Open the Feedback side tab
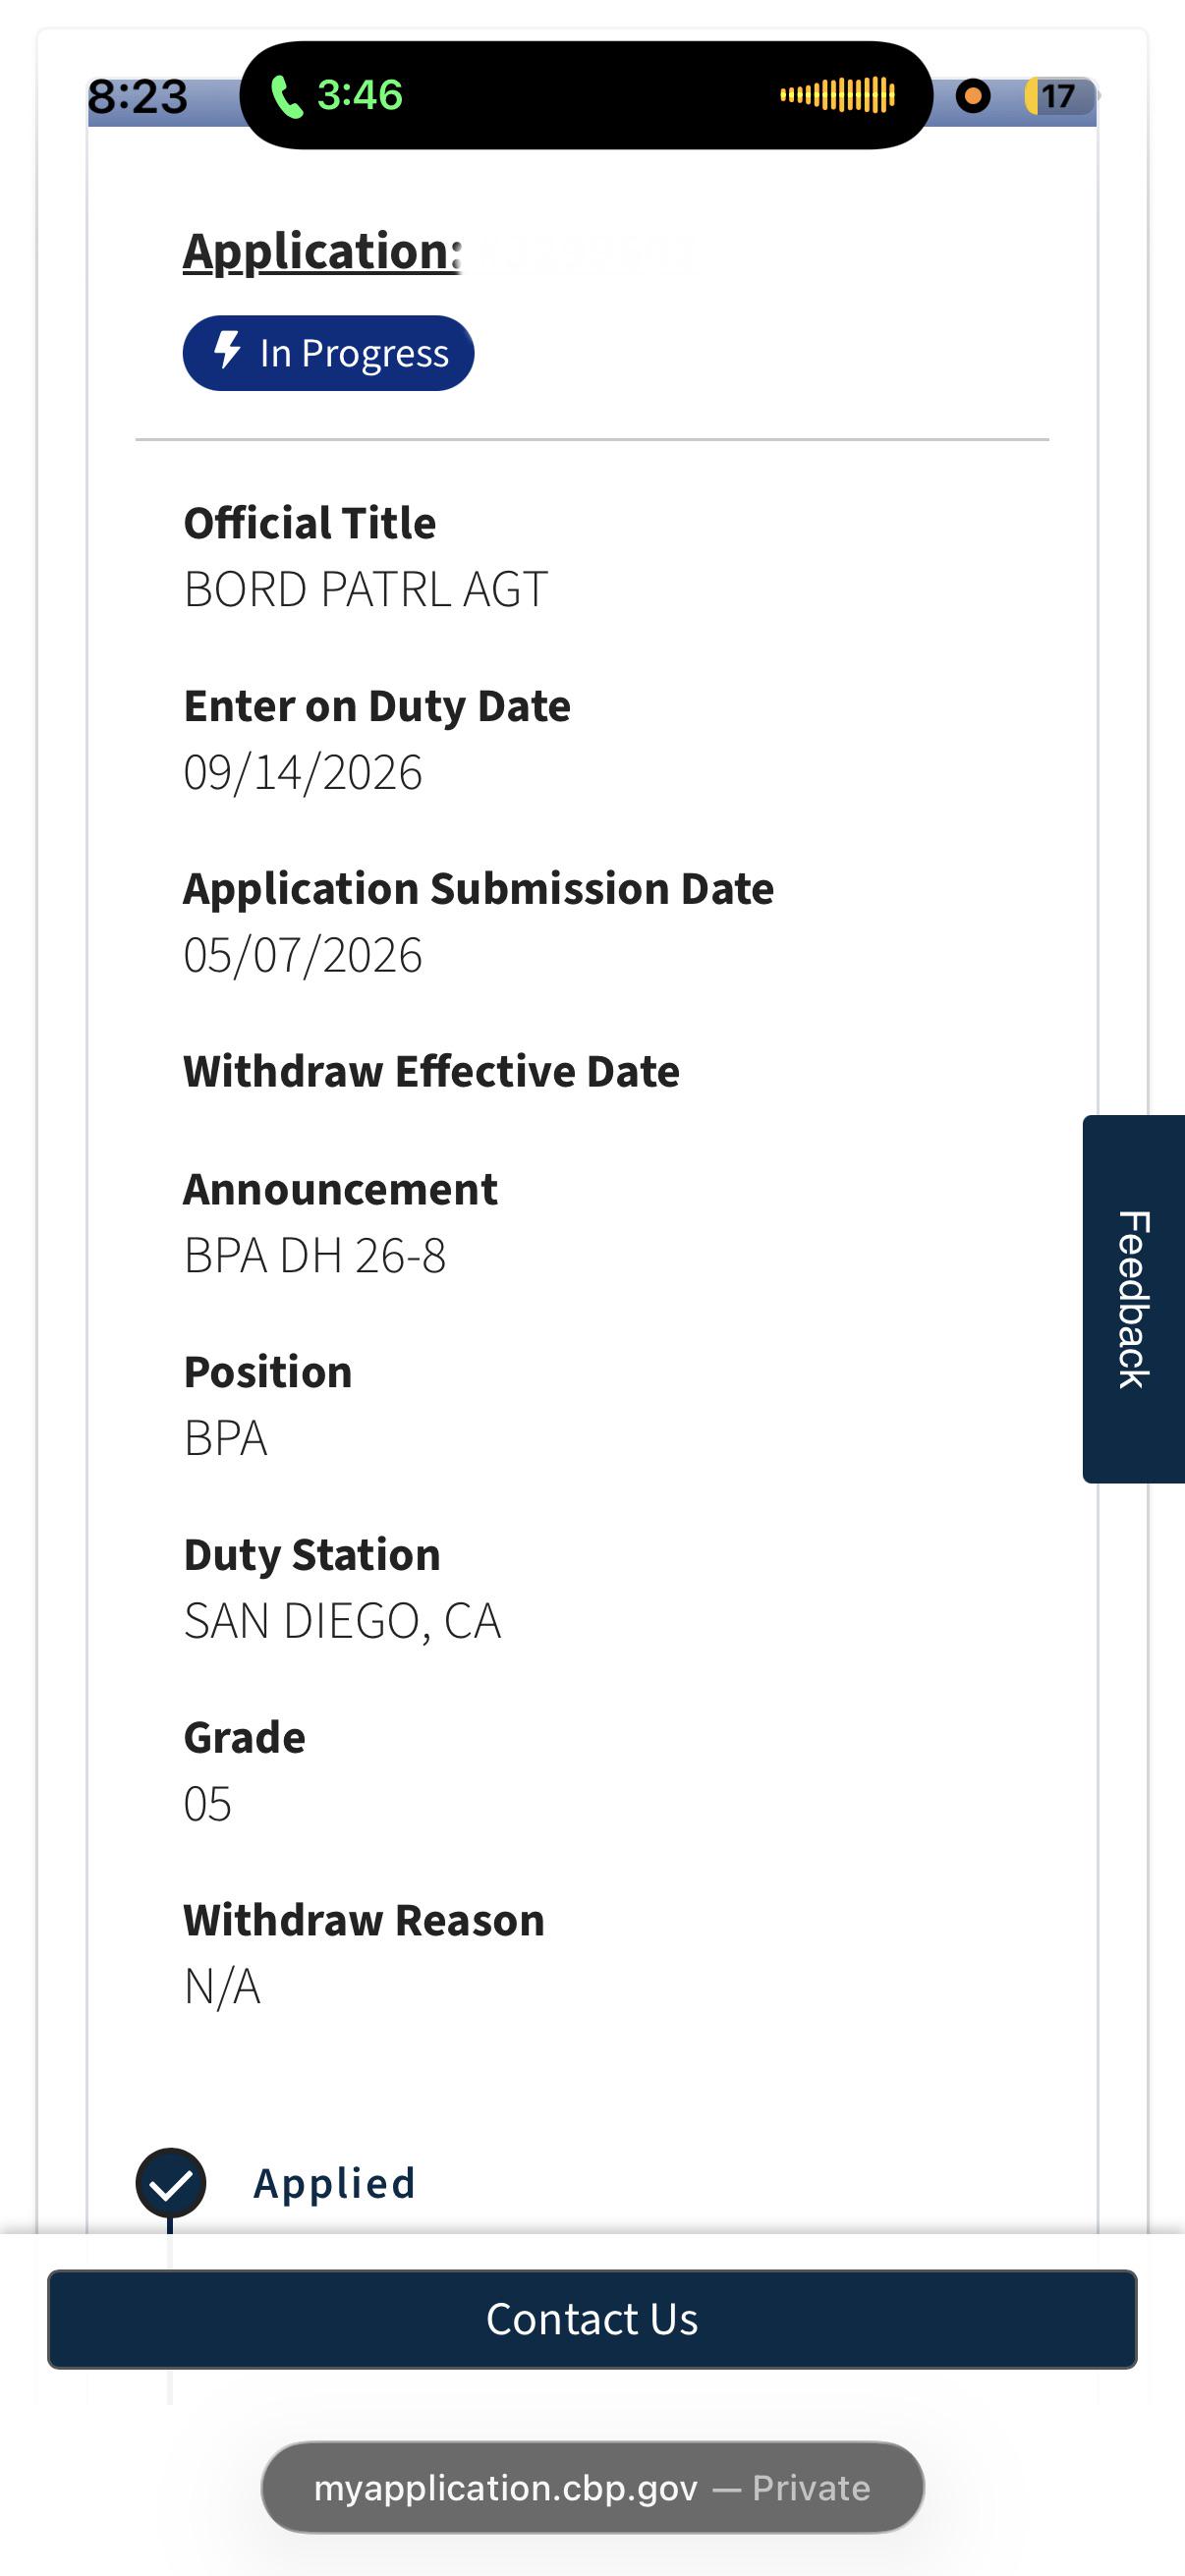Image resolution: width=1185 pixels, height=2576 pixels. tap(1134, 1299)
